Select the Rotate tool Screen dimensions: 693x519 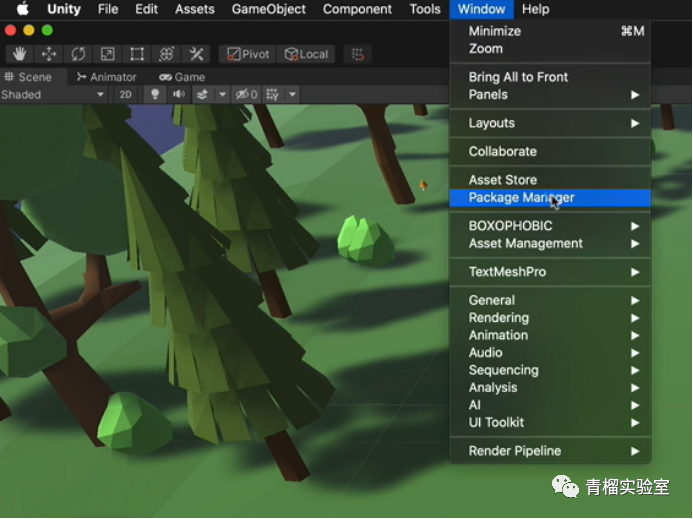(78, 54)
